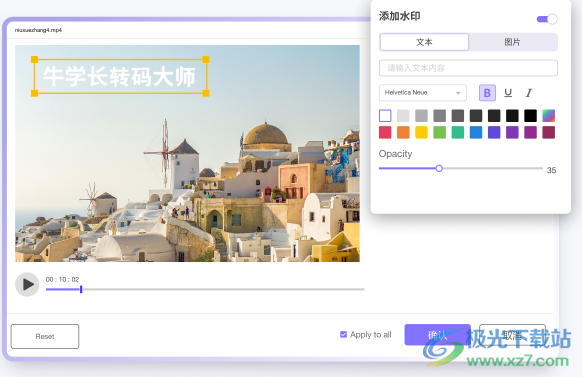Confirm with the 确认 button

coord(437,335)
